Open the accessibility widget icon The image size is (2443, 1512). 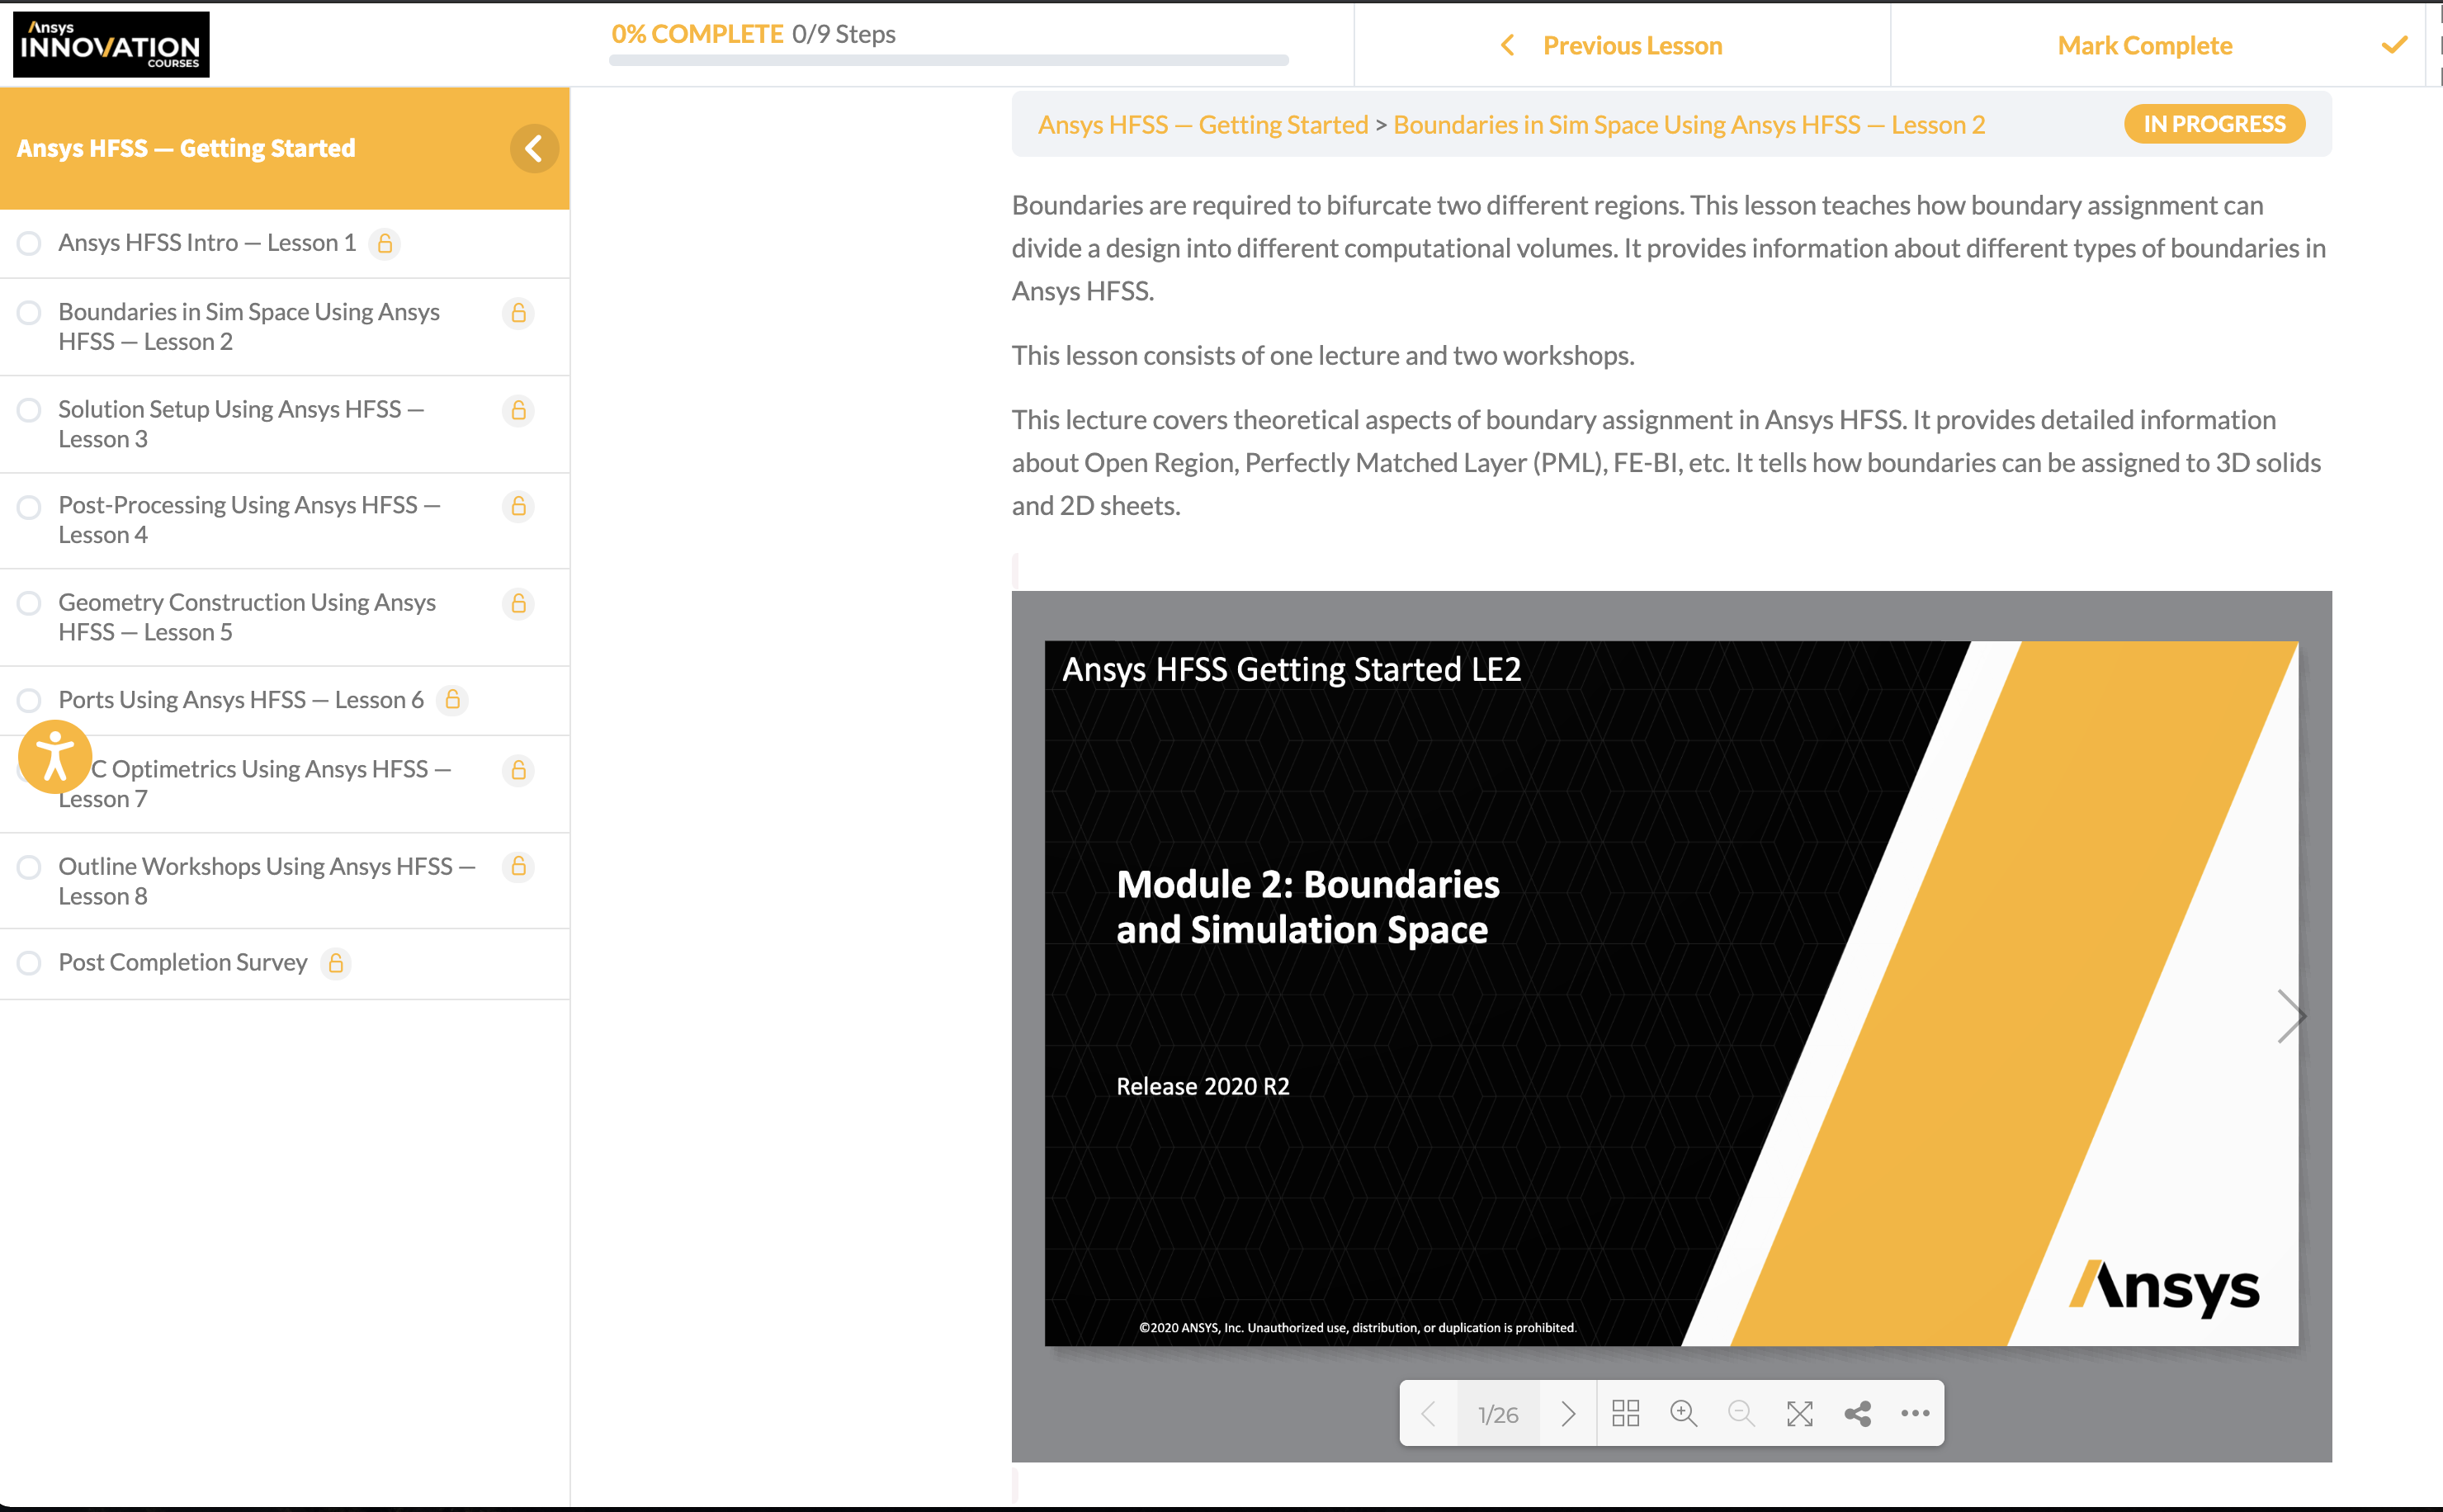point(55,757)
